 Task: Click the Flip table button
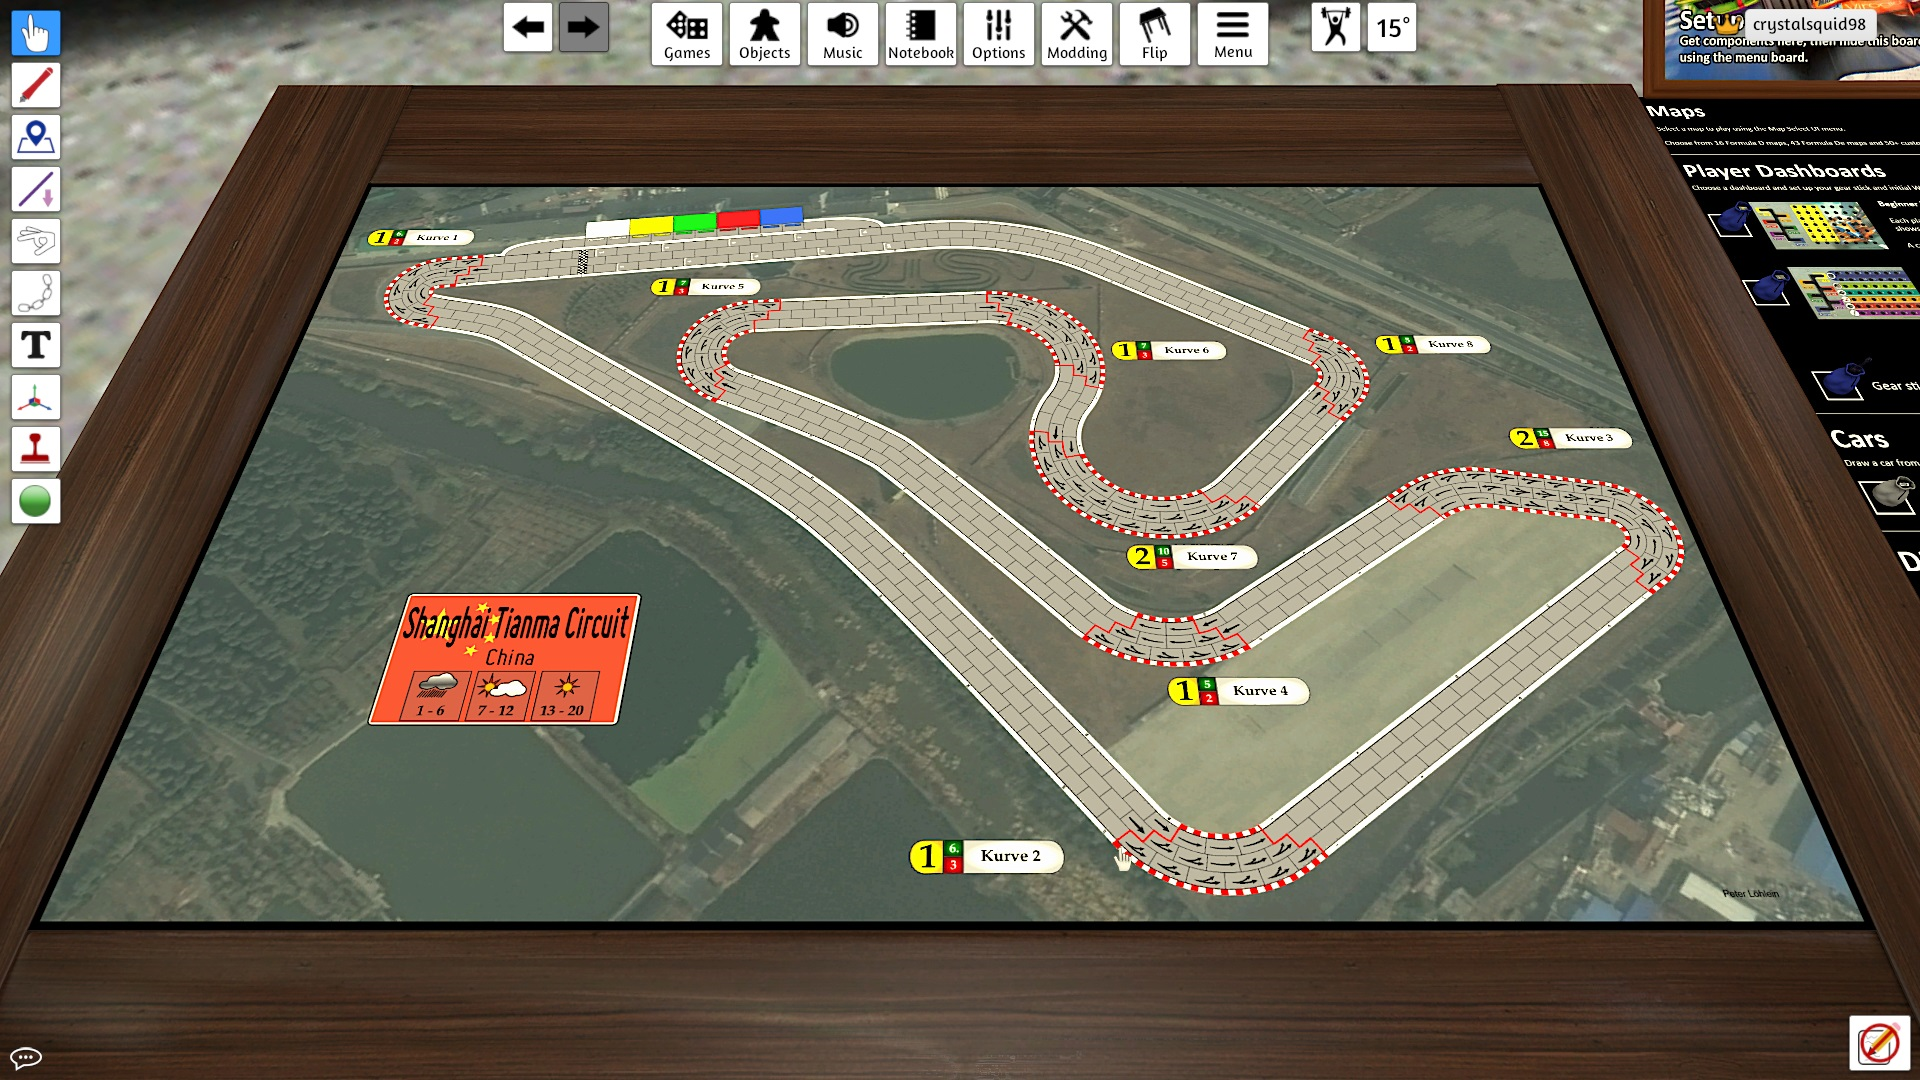pyautogui.click(x=1154, y=35)
